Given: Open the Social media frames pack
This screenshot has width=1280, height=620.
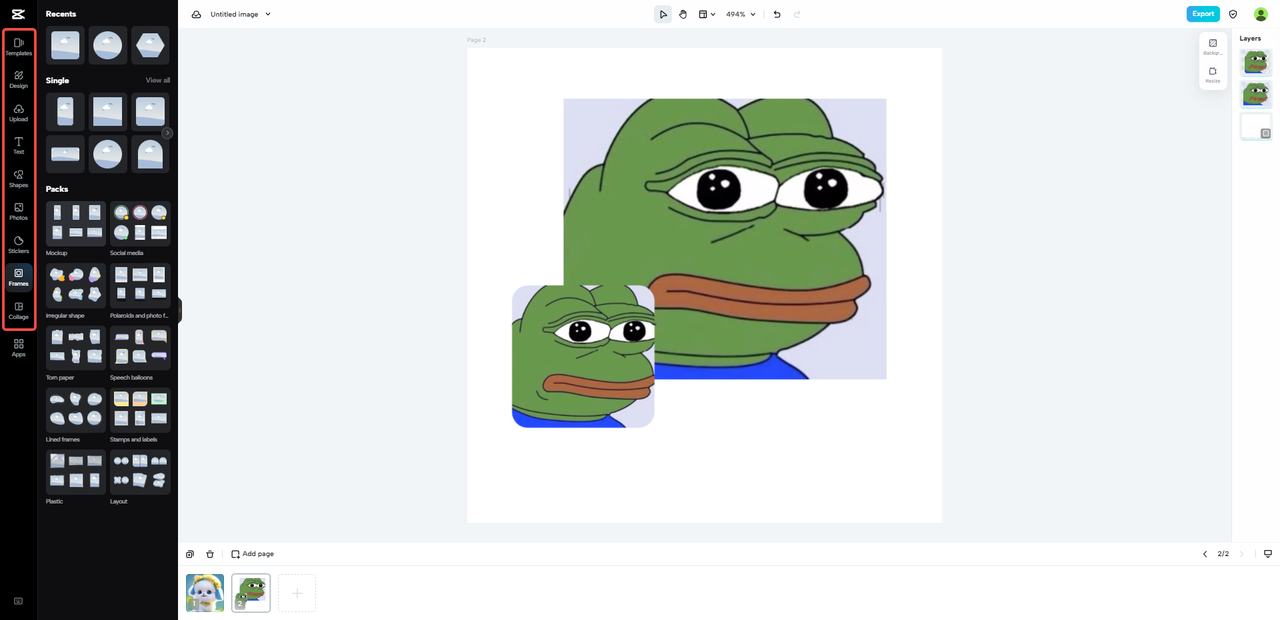Looking at the screenshot, I should coord(140,224).
